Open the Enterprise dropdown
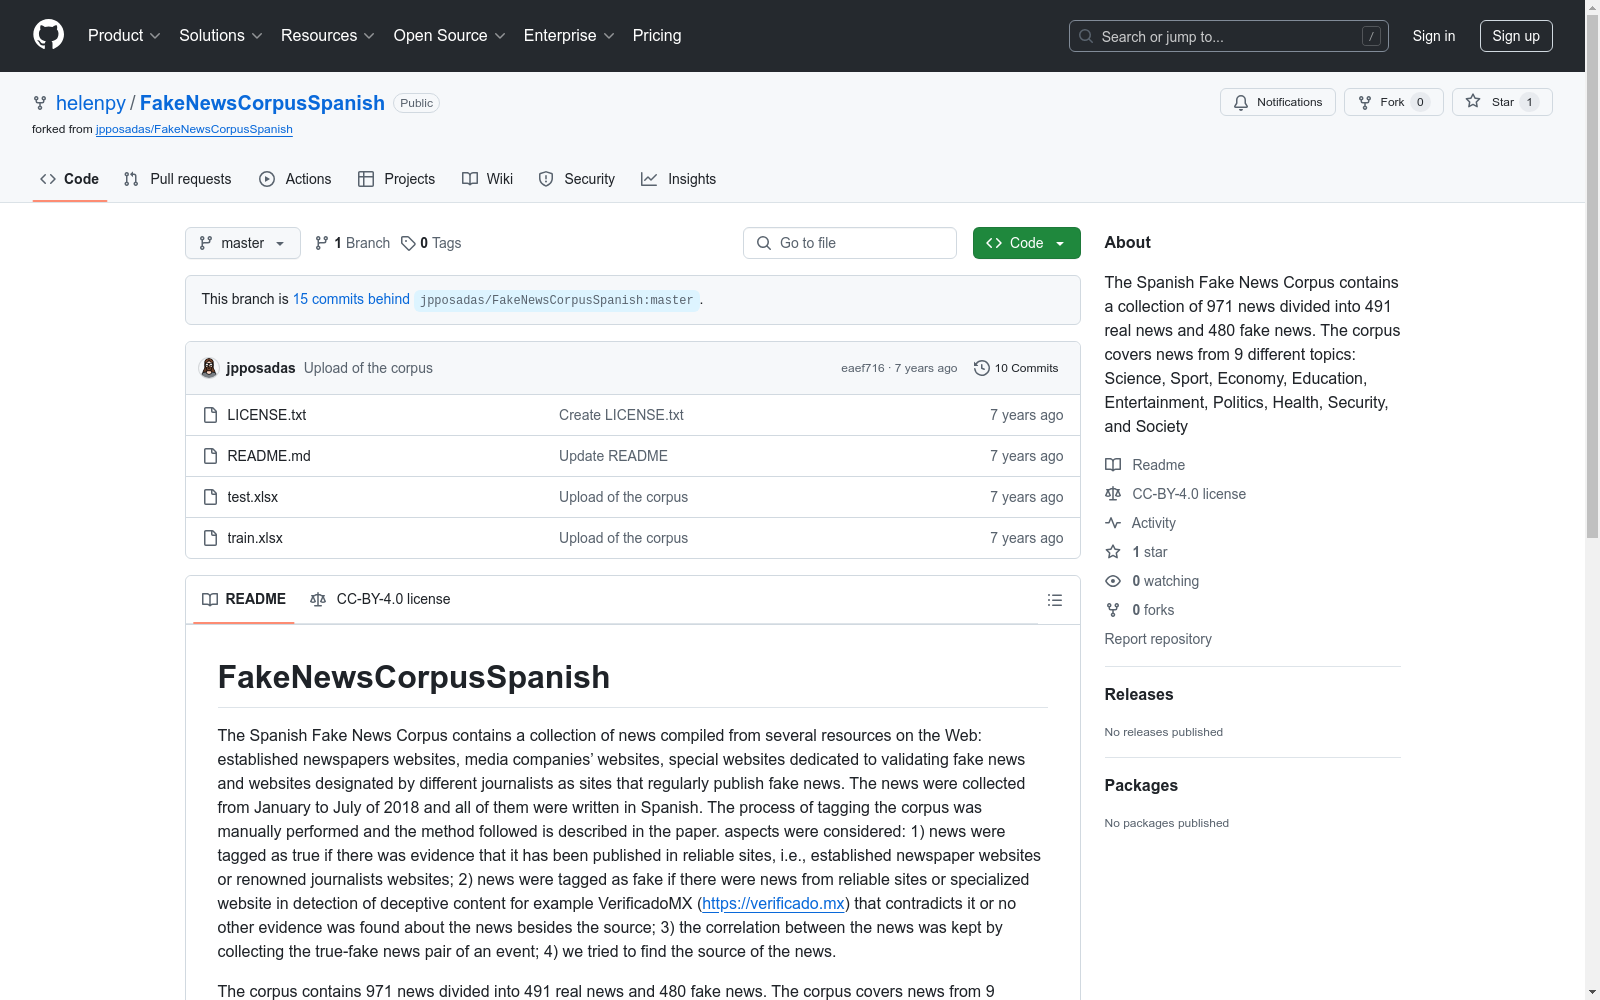Screen dimensions: 1600x1000 click(569, 36)
